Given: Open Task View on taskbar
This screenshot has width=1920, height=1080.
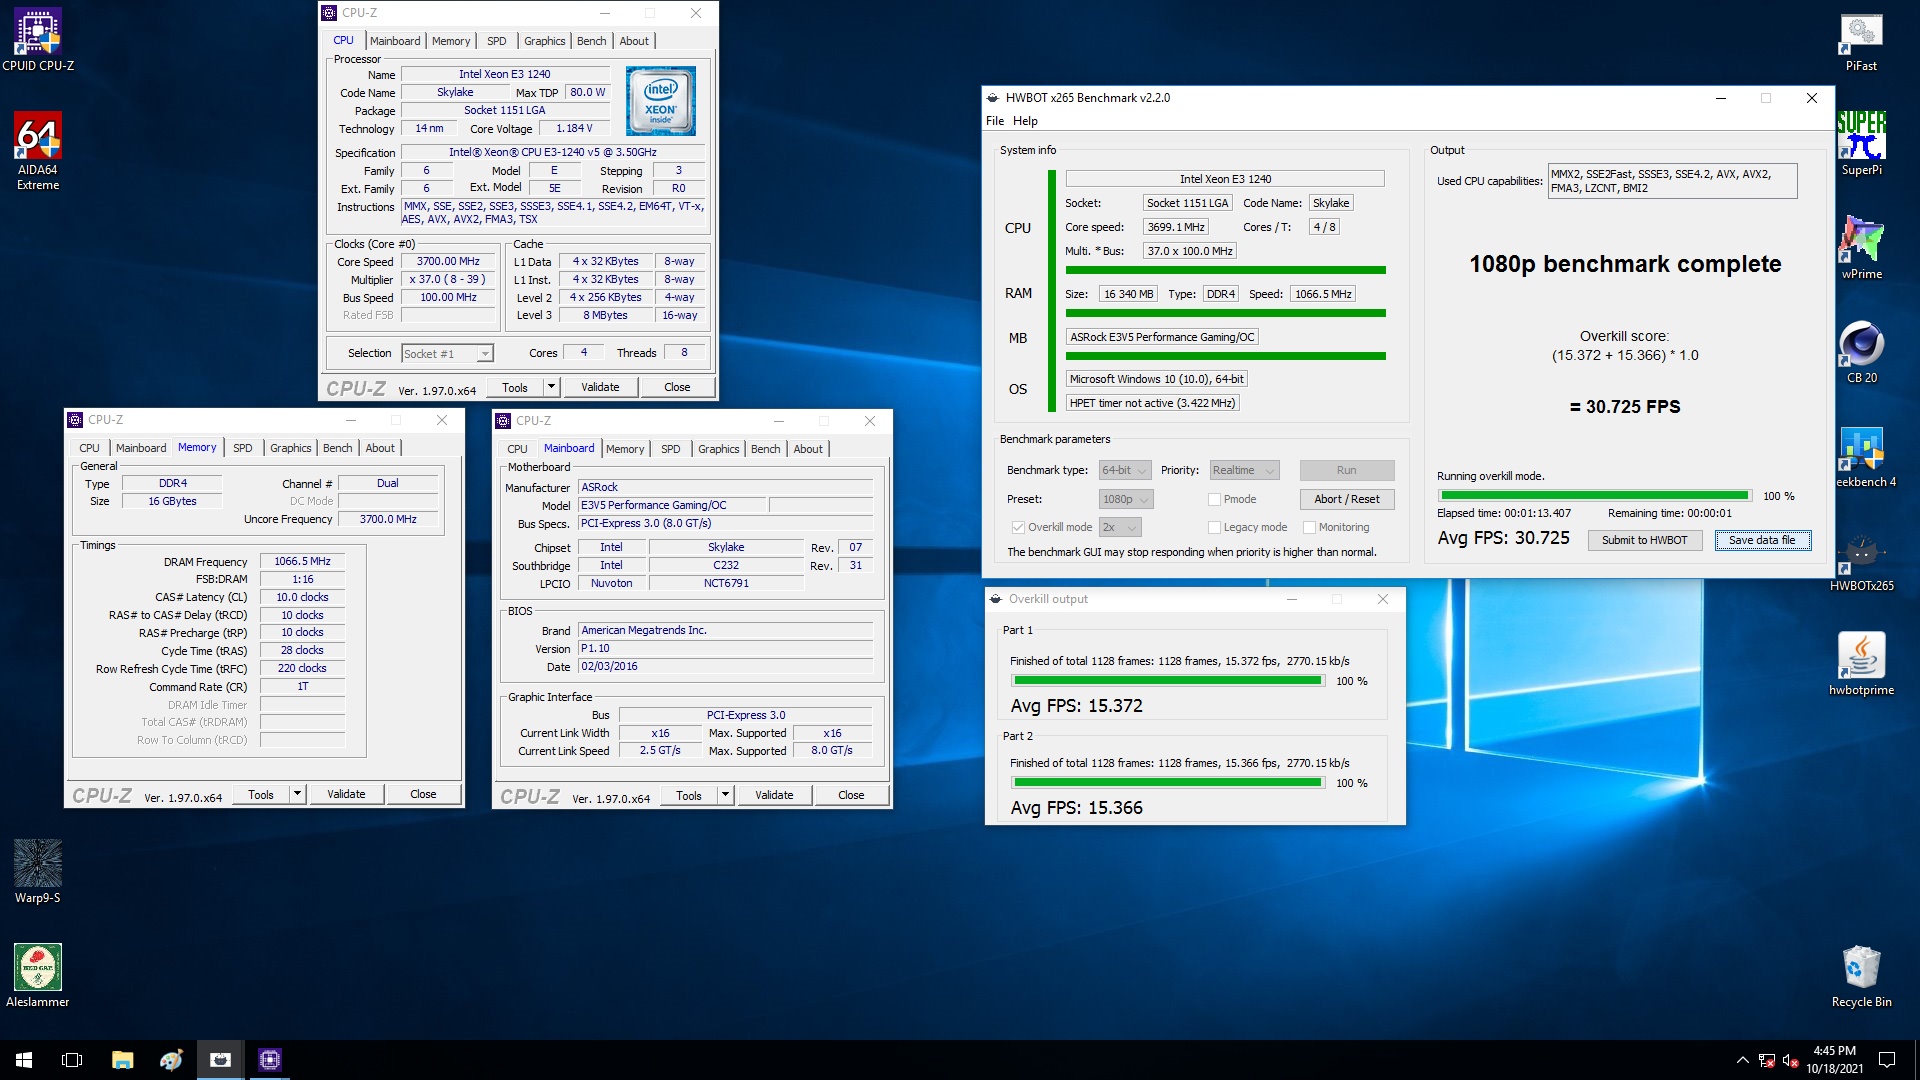Looking at the screenshot, I should click(x=72, y=1060).
